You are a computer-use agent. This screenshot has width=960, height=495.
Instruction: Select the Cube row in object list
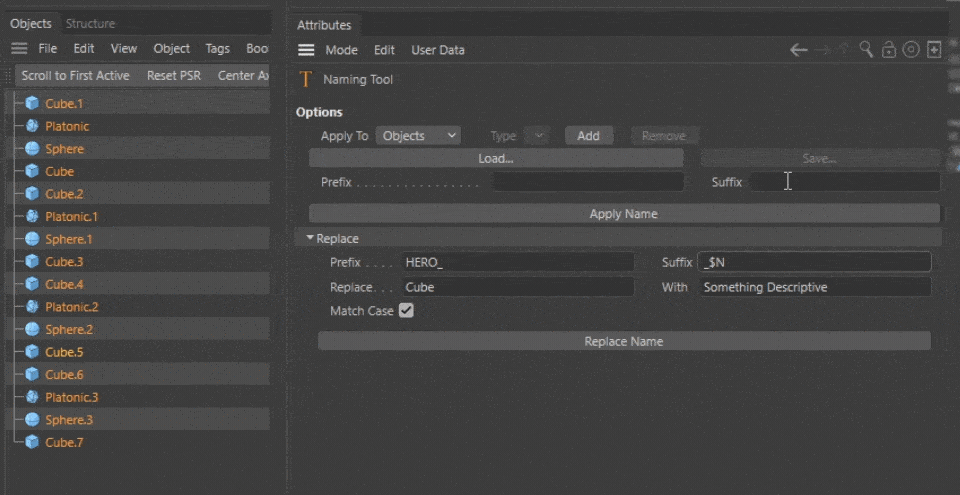pos(137,172)
